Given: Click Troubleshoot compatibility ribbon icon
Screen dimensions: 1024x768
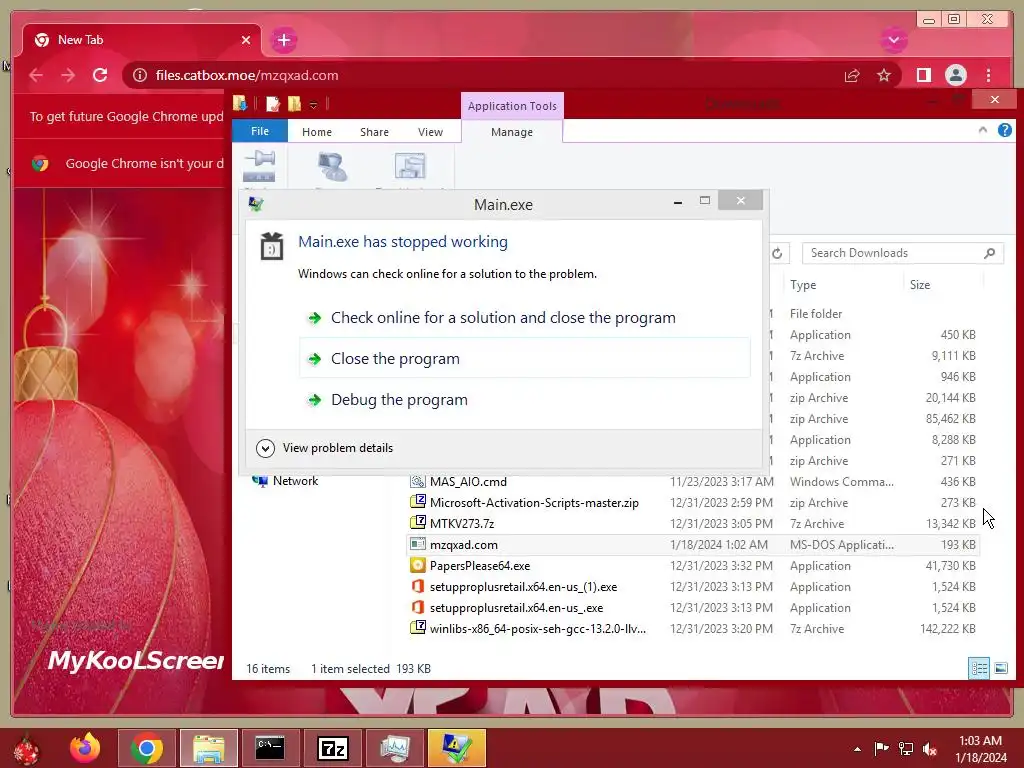Looking at the screenshot, I should point(410,167).
